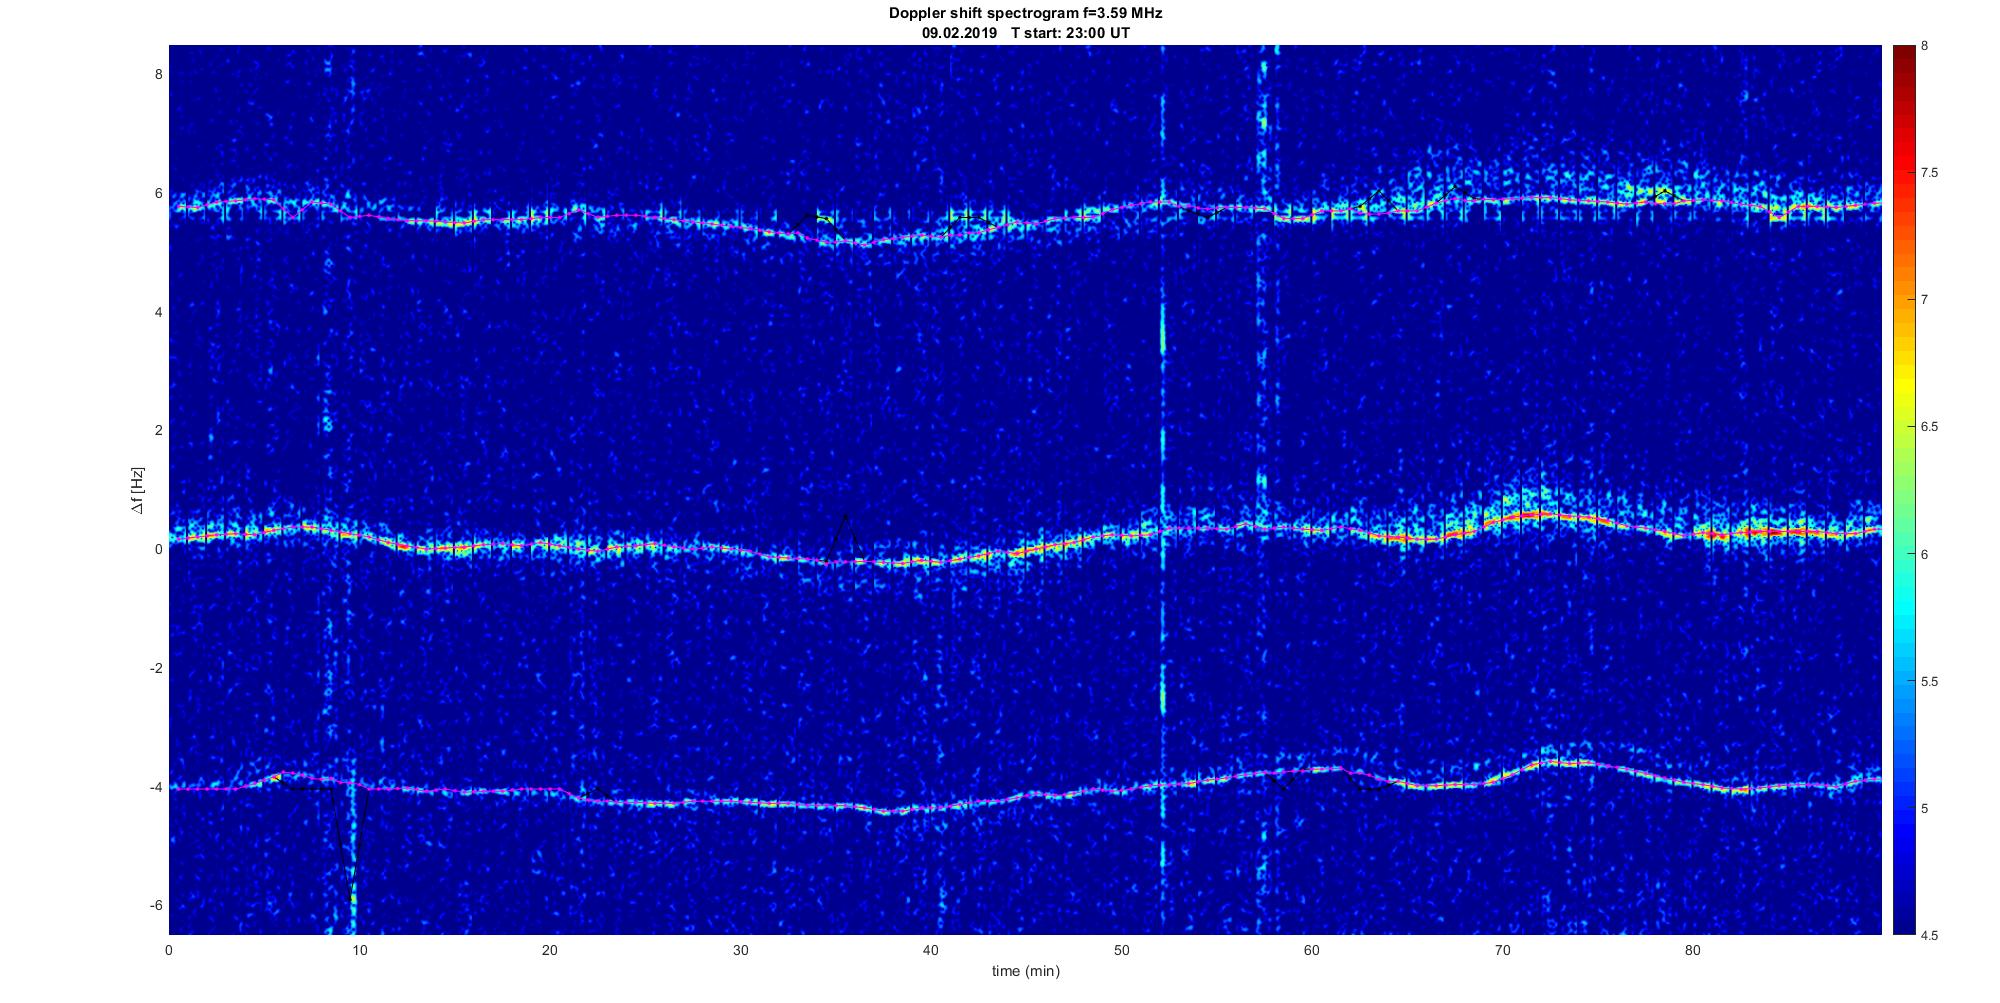Click y-axis tick label '-6'
This screenshot has width=2000, height=1003.
point(156,905)
